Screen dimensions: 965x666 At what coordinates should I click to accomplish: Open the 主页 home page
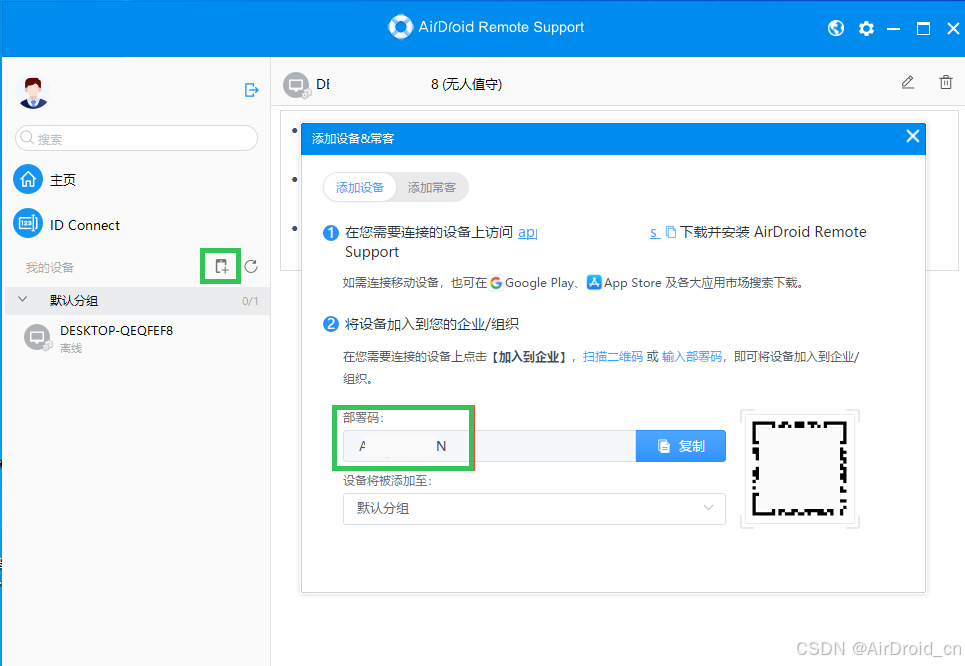tap(45, 180)
